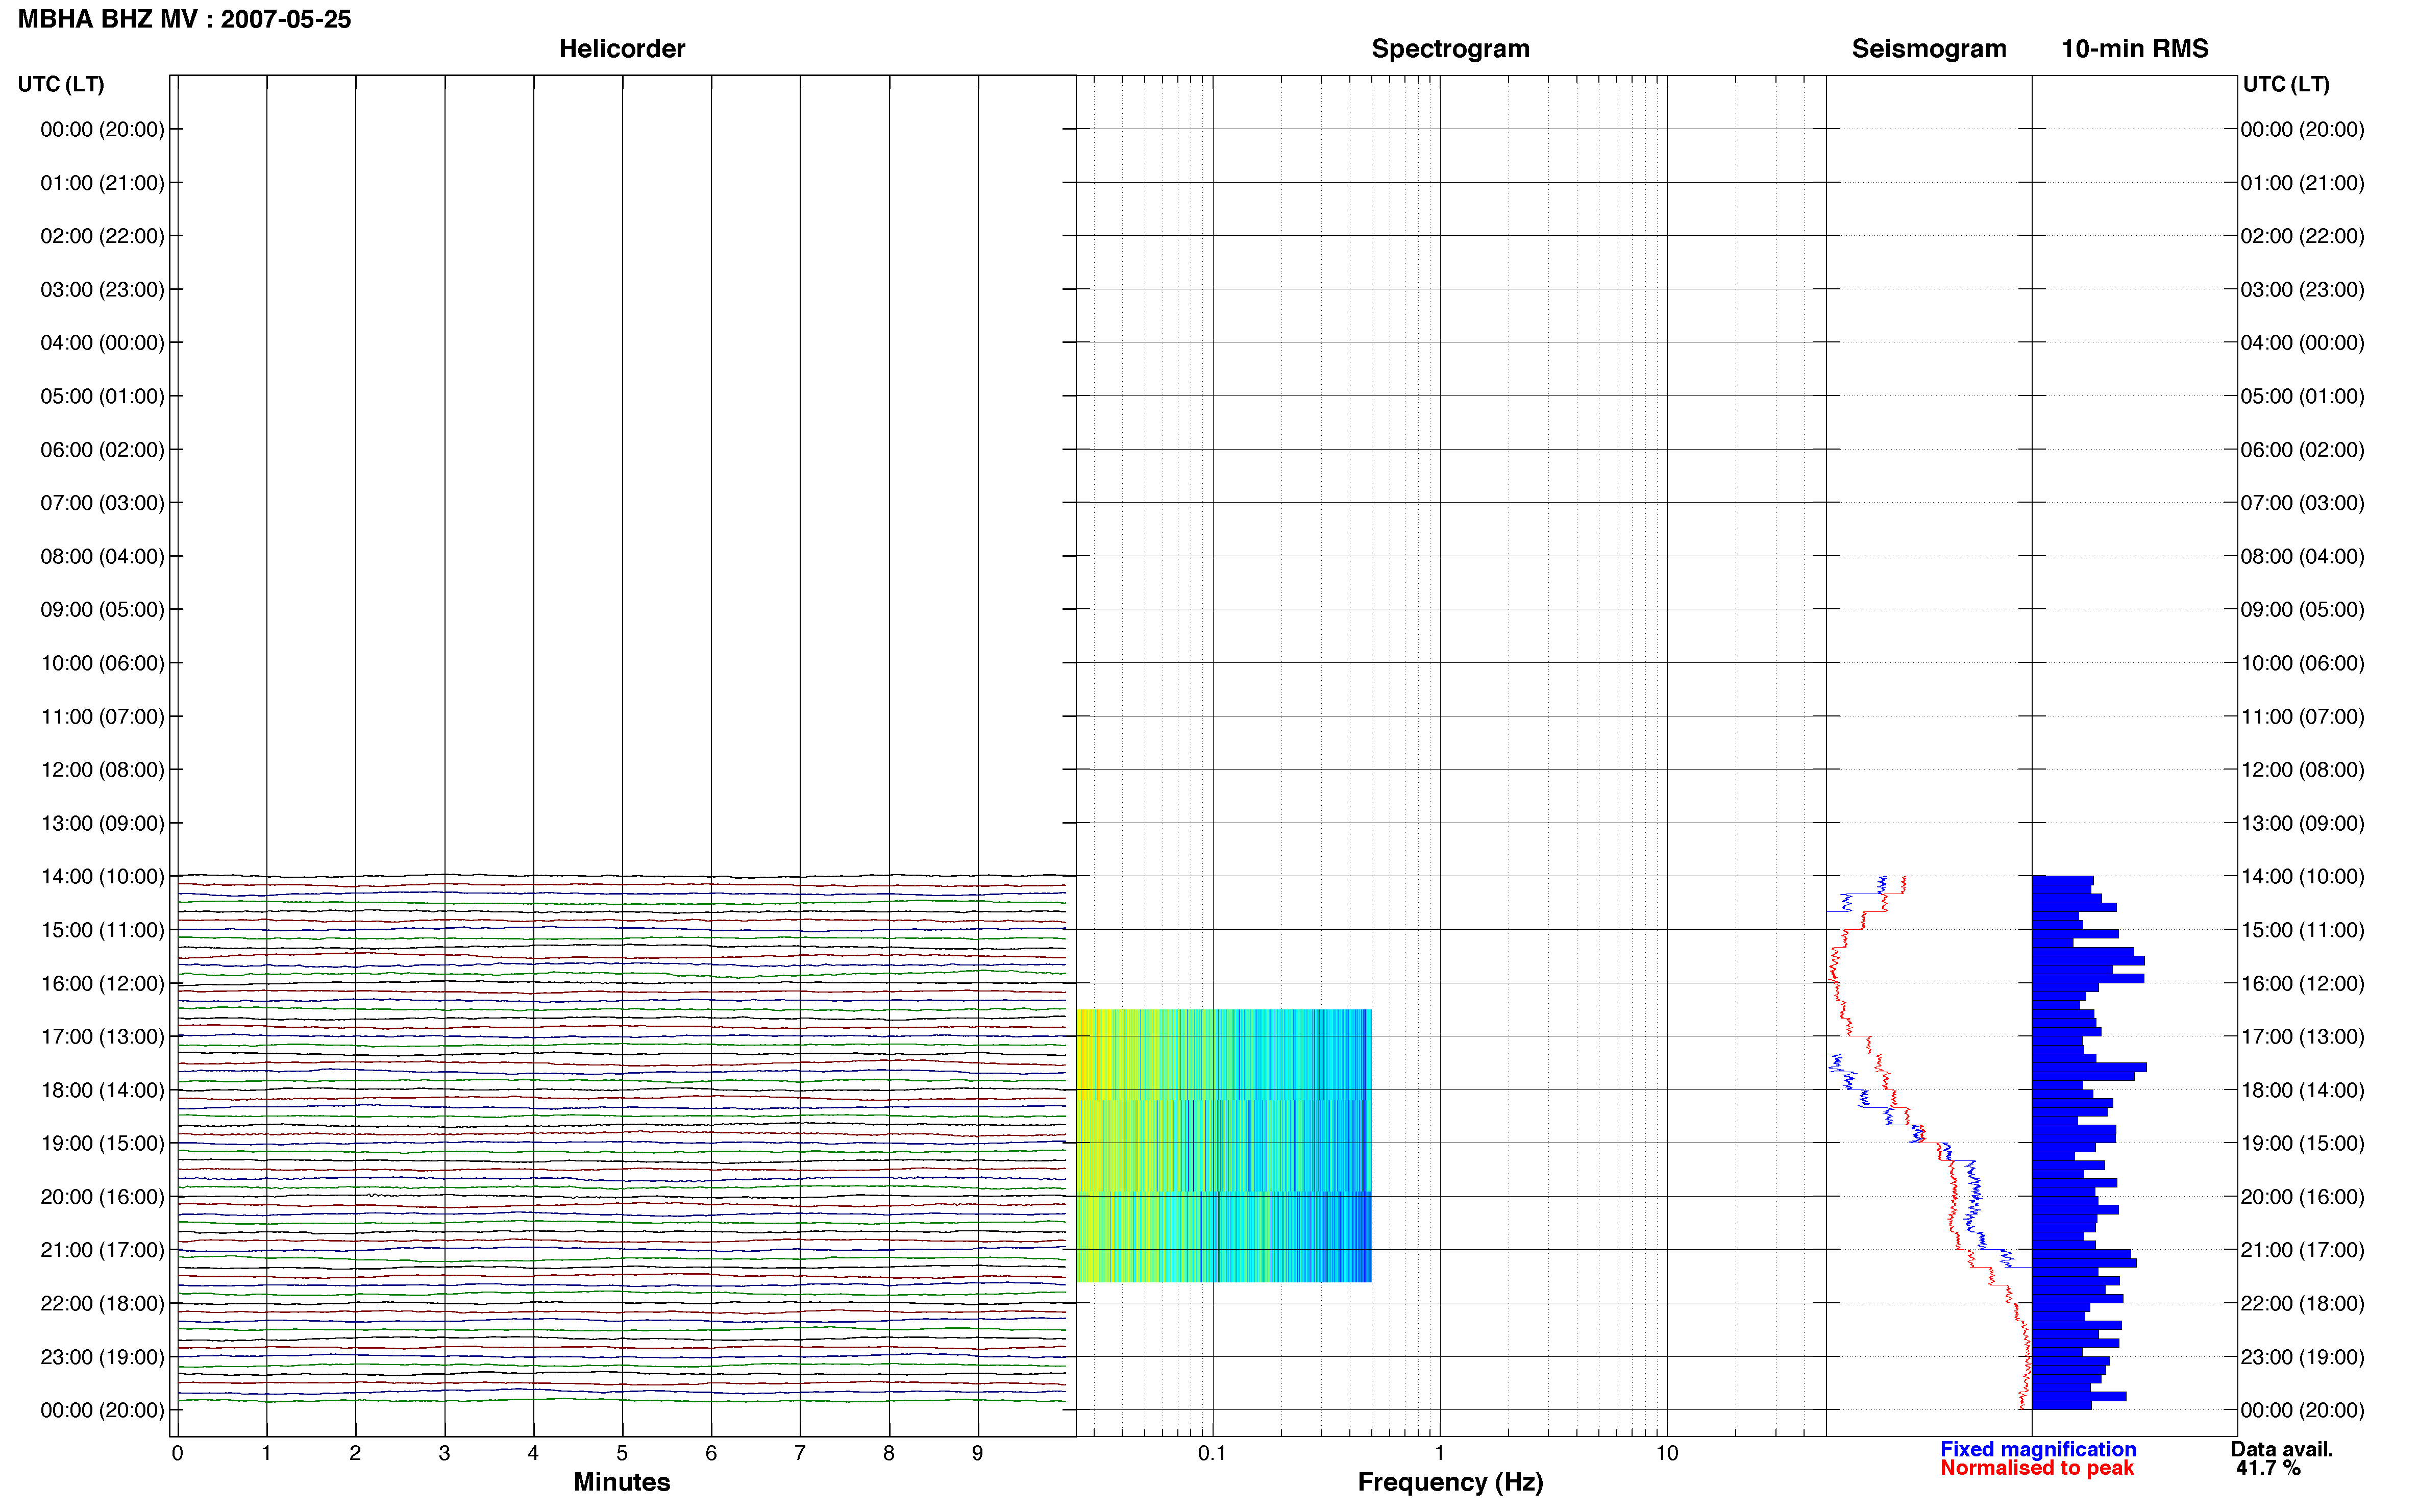Screen dimensions: 2419x1512
Task: Click the '10-min RMS' panel heading
Action: [x=2134, y=49]
